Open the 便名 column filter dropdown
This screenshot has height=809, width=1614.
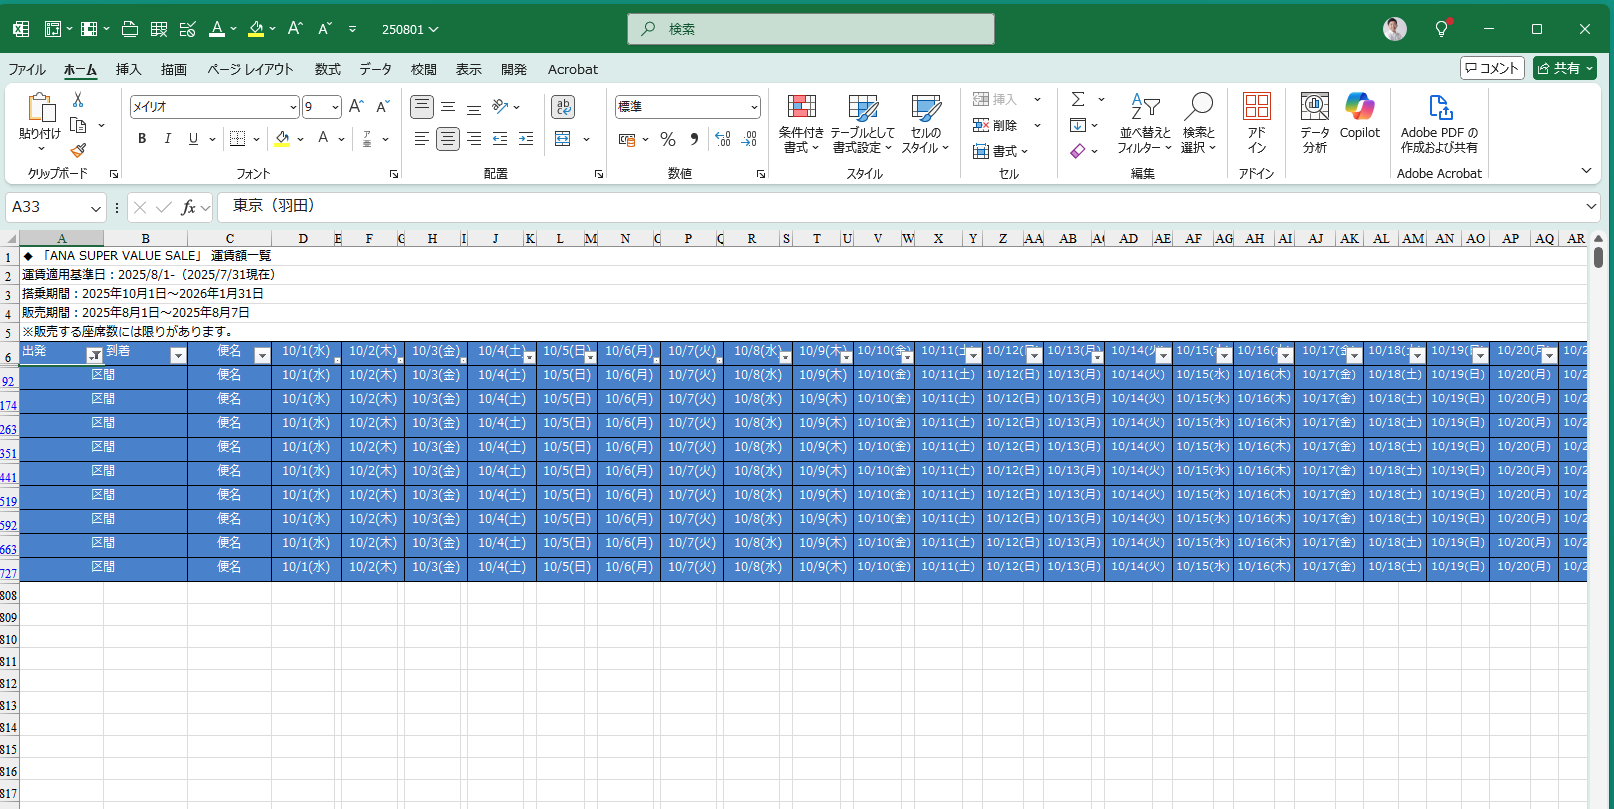(x=262, y=356)
